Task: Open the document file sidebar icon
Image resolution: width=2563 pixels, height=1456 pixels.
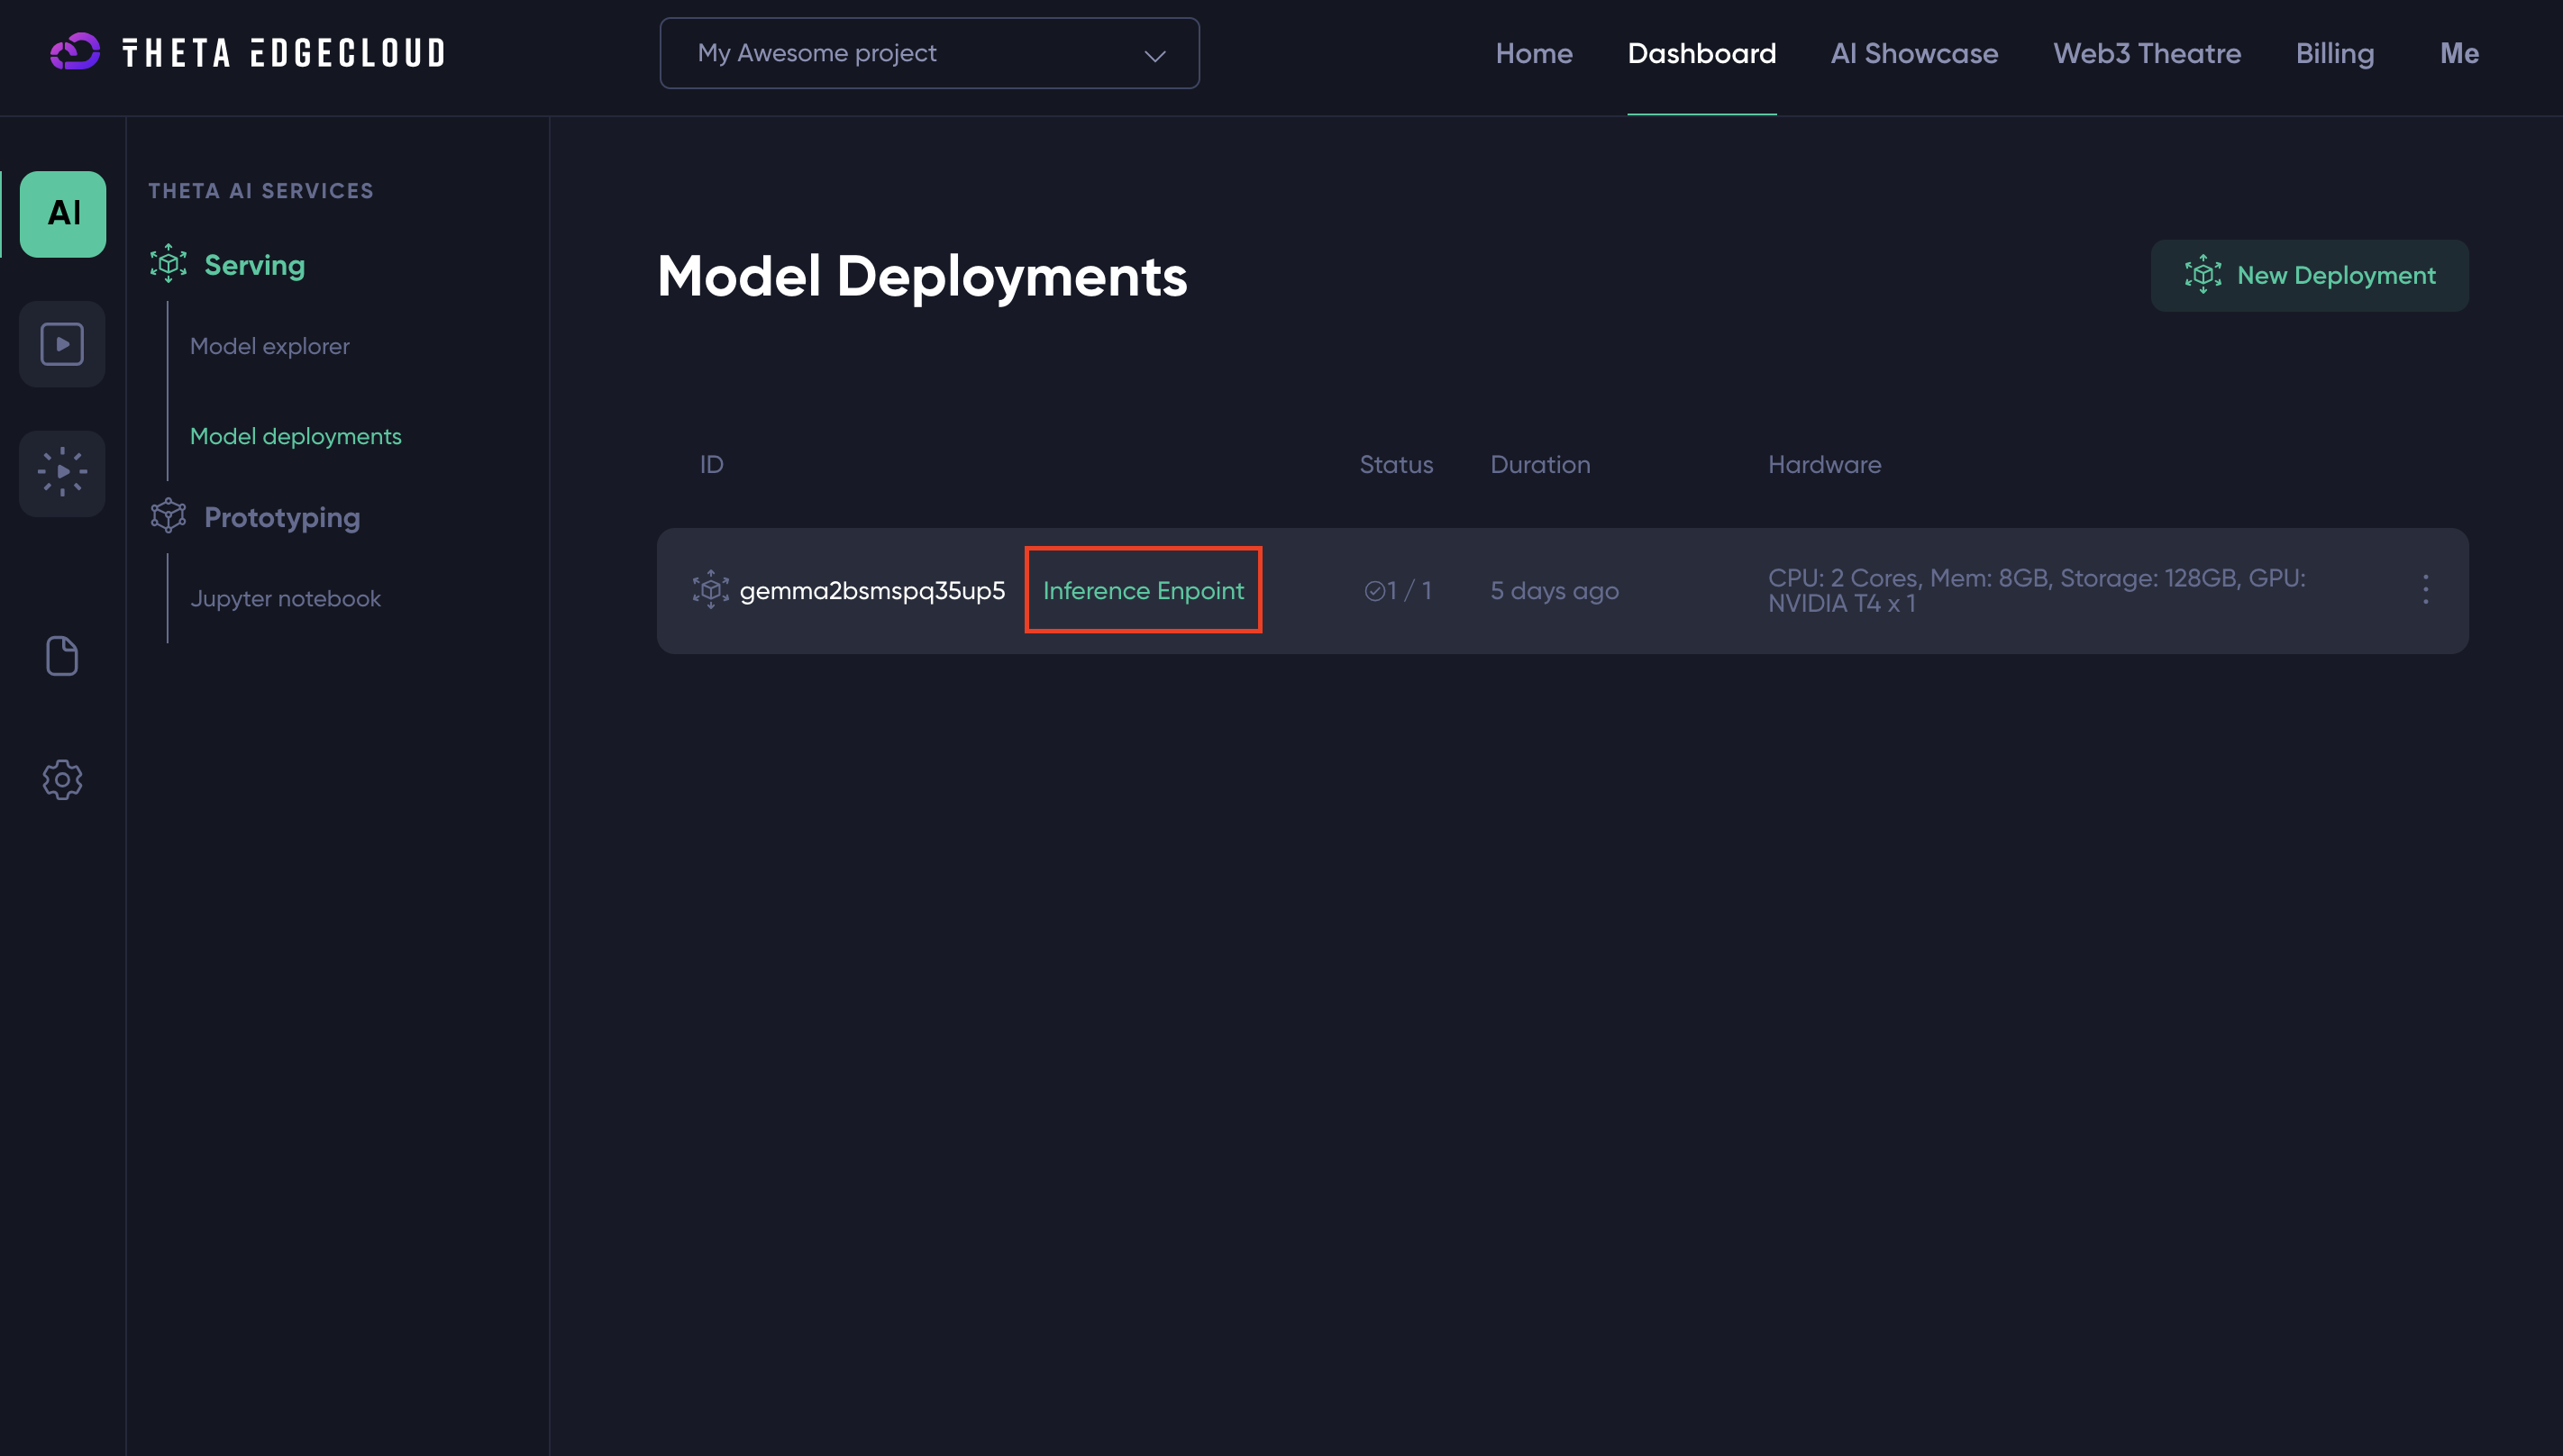Action: coord(62,656)
